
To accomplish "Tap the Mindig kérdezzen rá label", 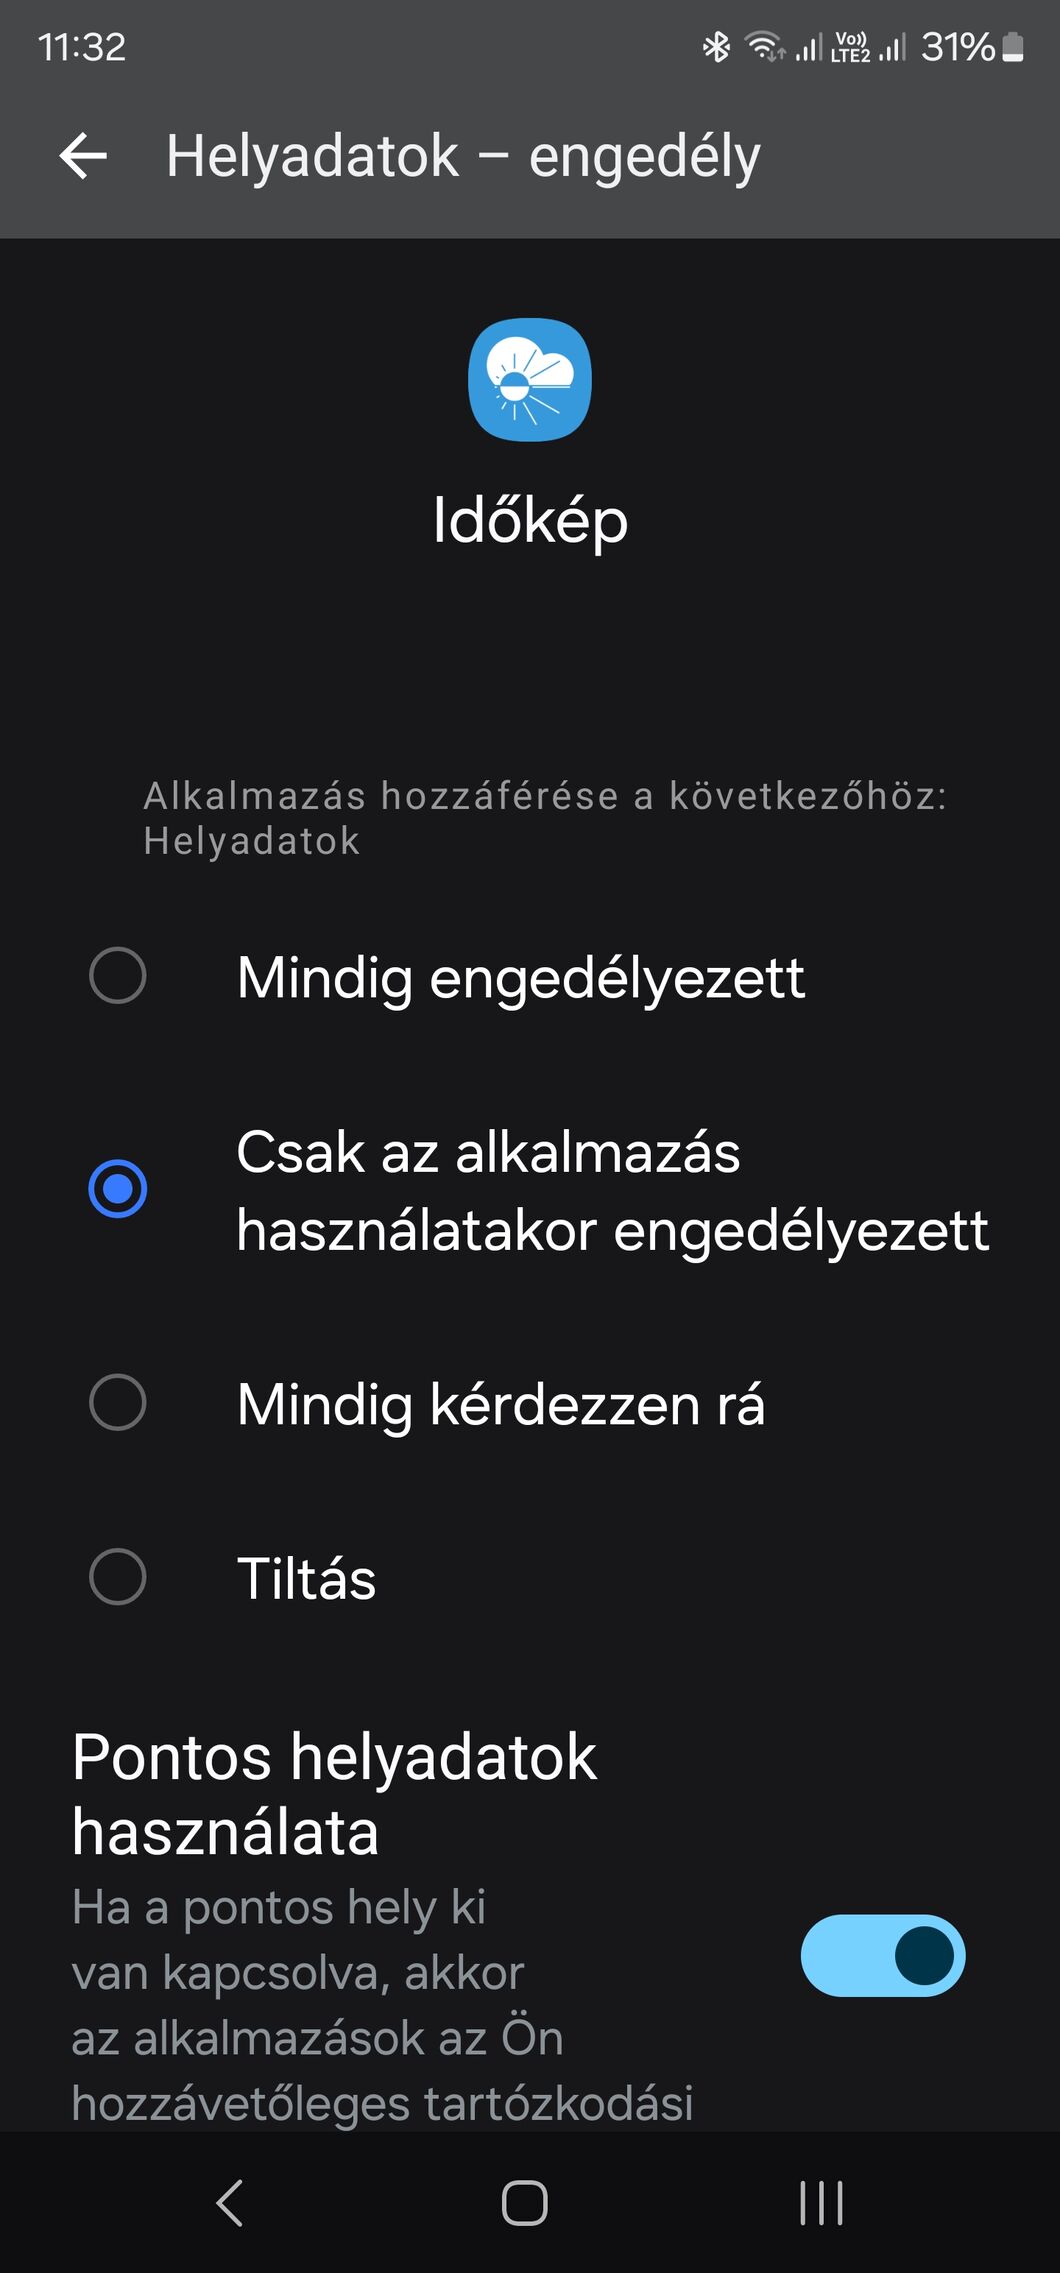I will pyautogui.click(x=501, y=1404).
